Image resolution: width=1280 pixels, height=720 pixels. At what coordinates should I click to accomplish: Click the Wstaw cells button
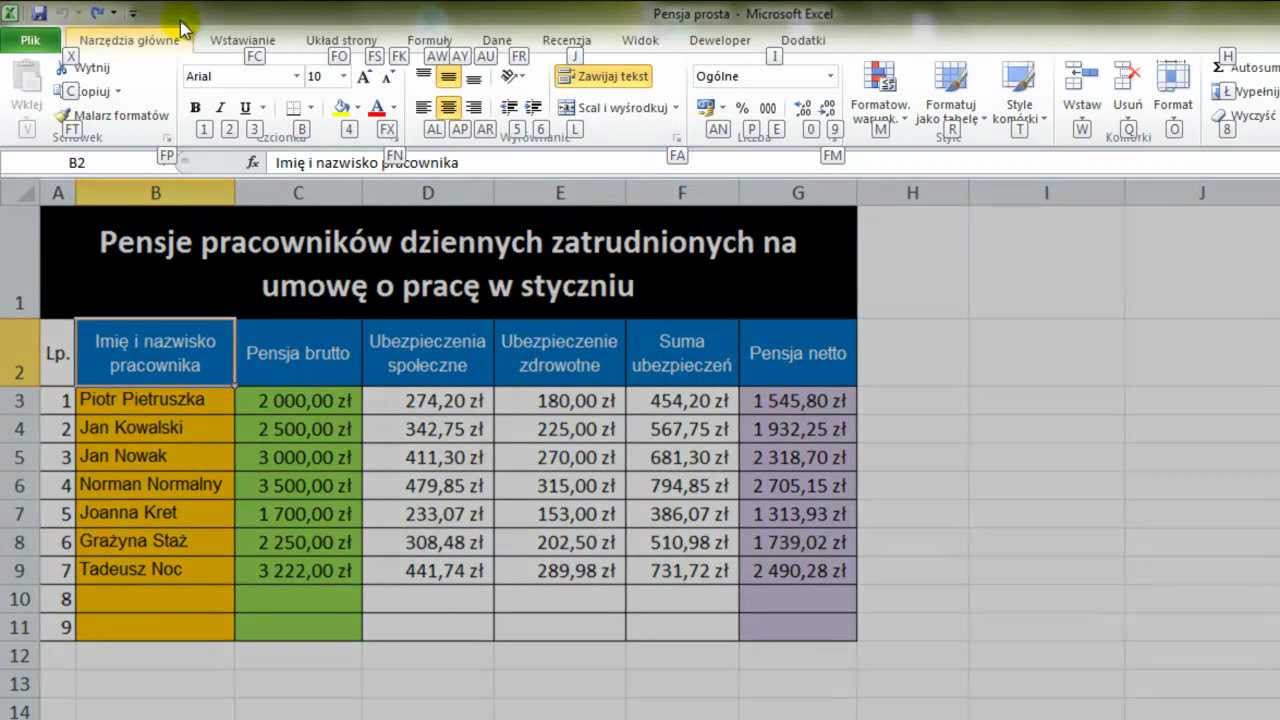click(x=1082, y=88)
